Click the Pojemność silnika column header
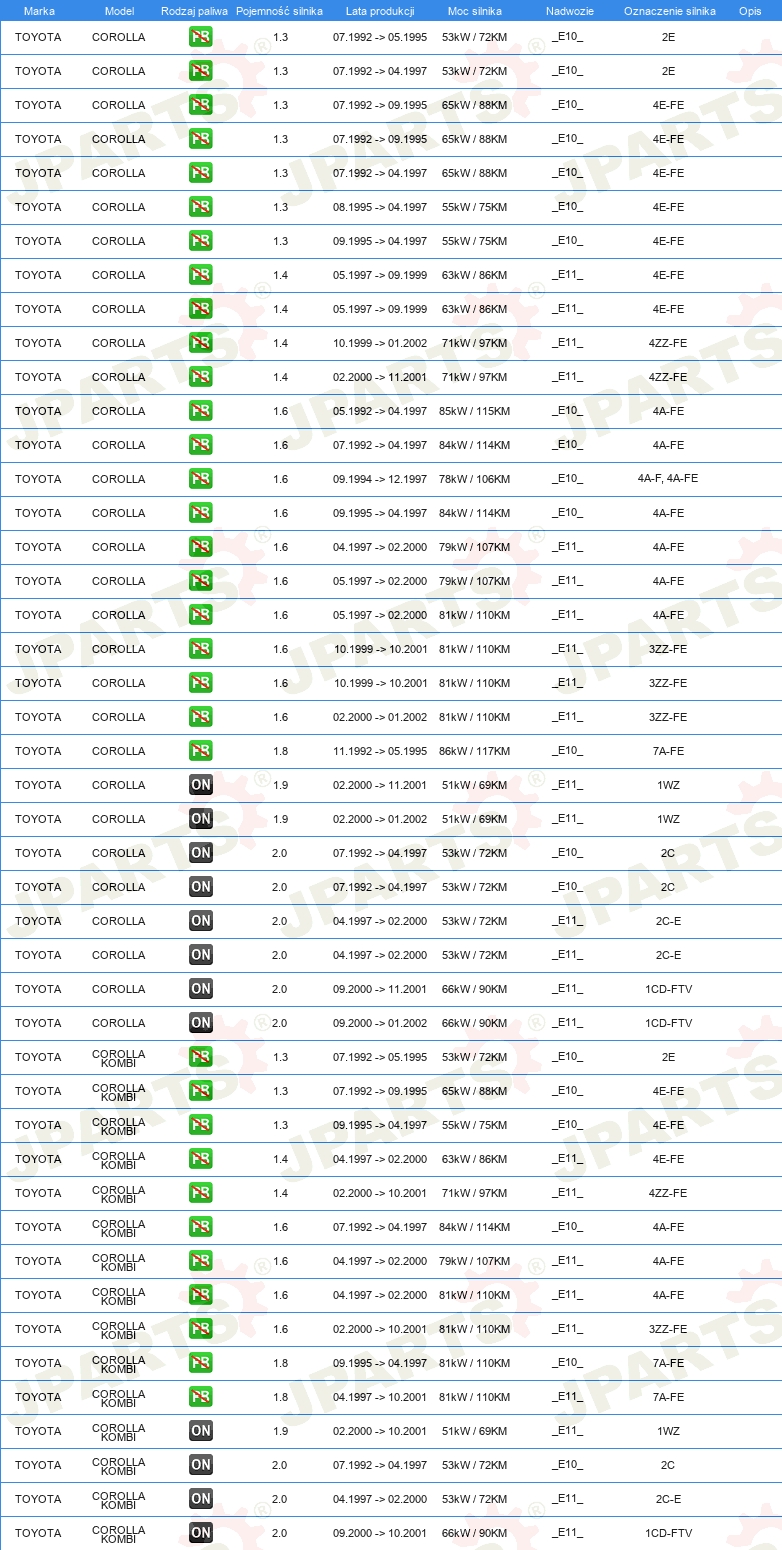This screenshot has height=1550, width=782. pyautogui.click(x=279, y=11)
